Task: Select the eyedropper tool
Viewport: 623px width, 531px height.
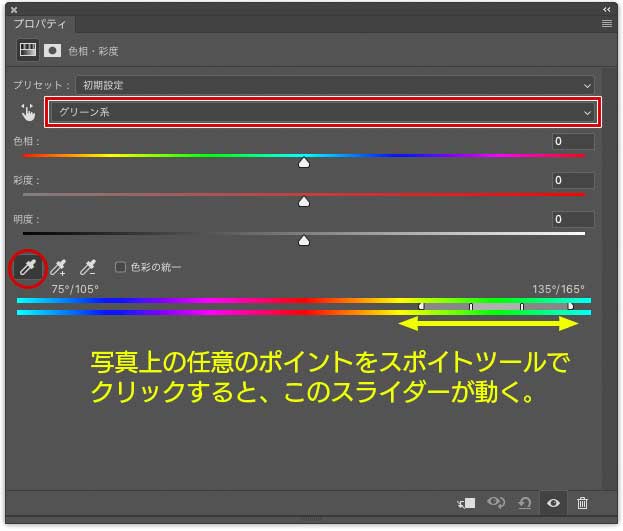Action: click(27, 267)
